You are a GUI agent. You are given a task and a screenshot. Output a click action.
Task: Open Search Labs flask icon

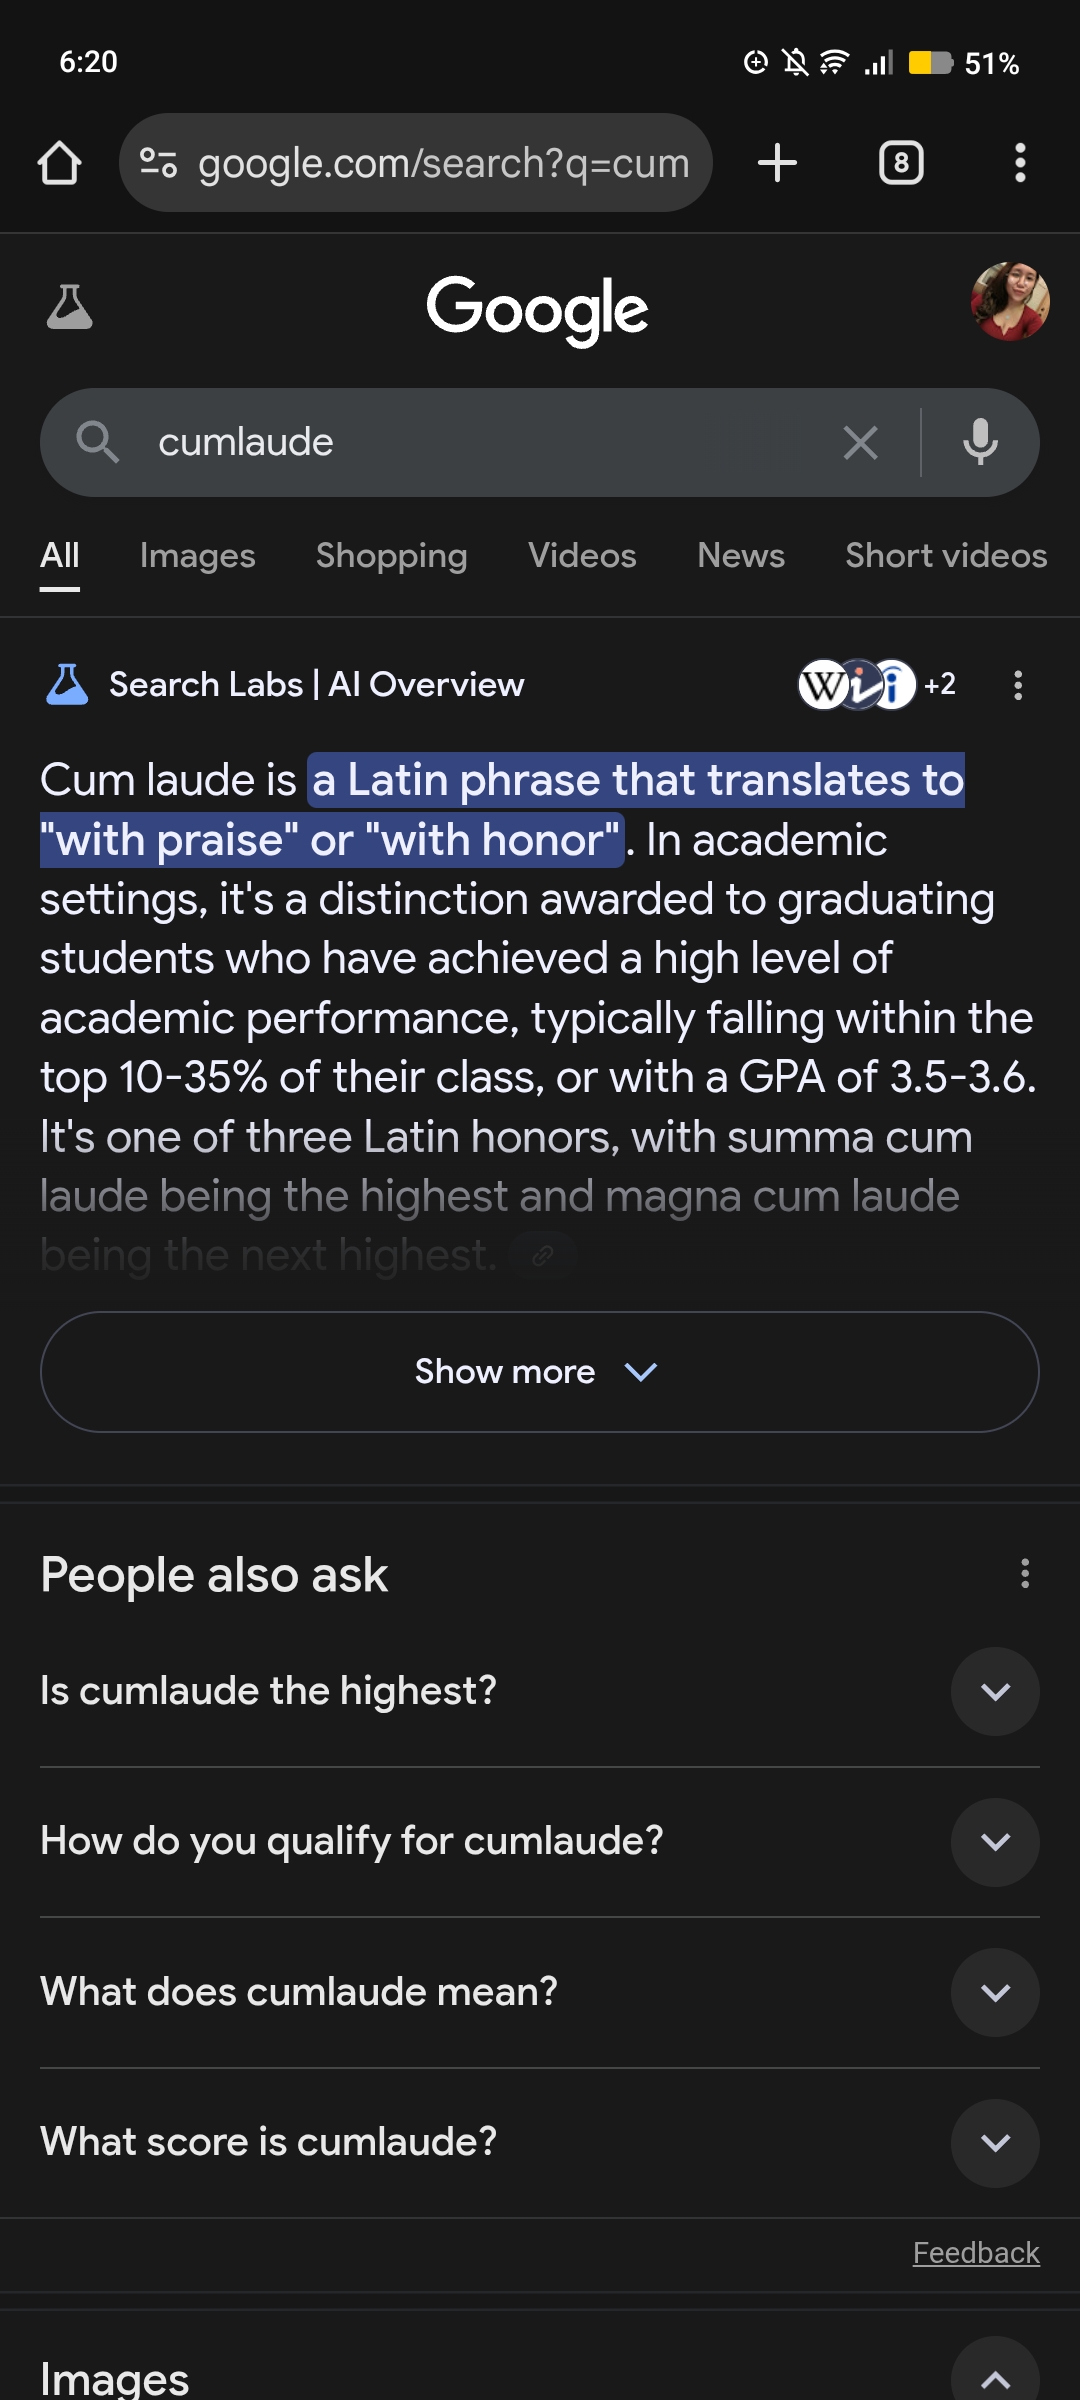pos(70,307)
